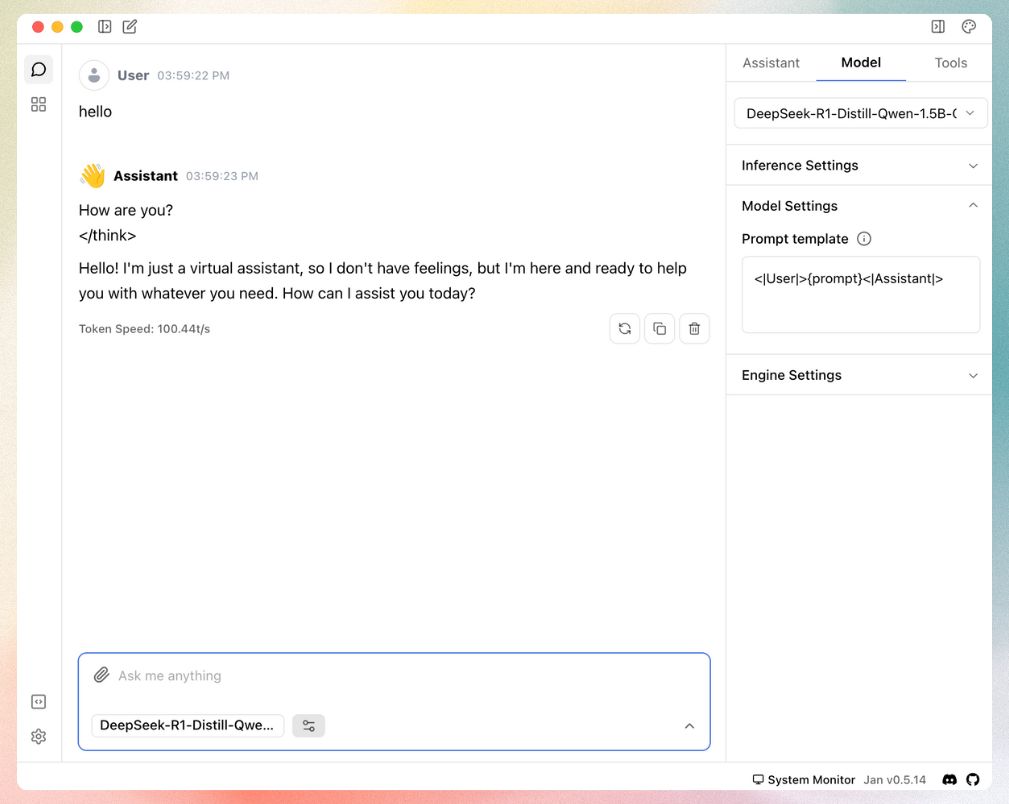Viewport: 1009px width, 804px height.
Task: Toggle the left sidebar visibility
Action: [105, 27]
